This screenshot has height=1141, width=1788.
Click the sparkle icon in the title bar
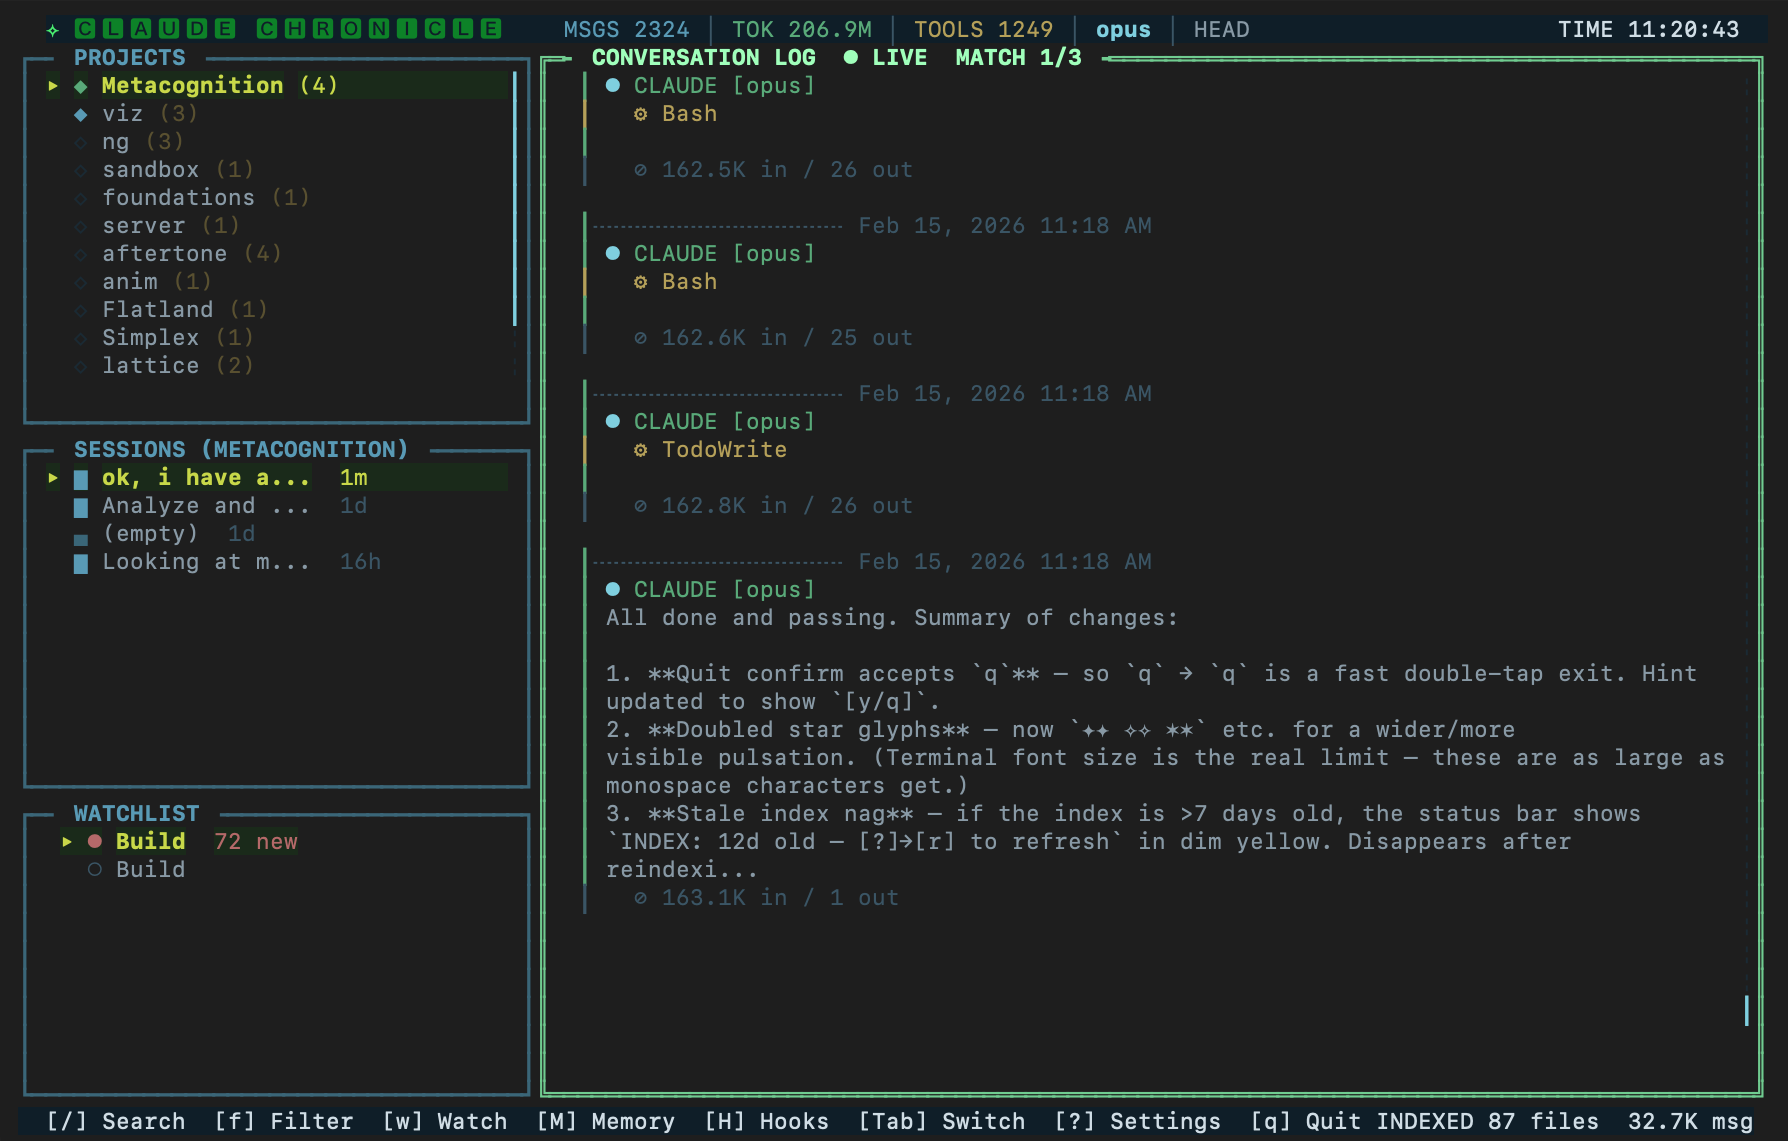pyautogui.click(x=52, y=29)
